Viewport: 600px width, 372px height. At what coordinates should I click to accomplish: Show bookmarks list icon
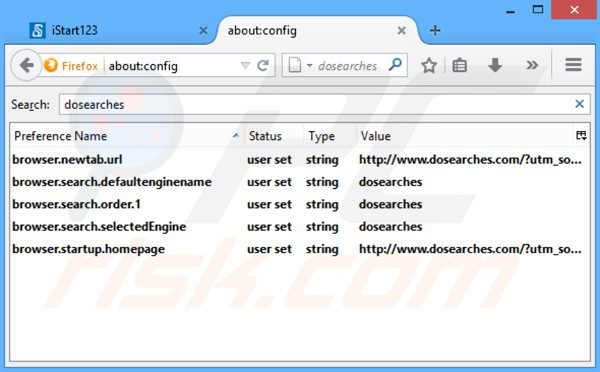click(459, 65)
